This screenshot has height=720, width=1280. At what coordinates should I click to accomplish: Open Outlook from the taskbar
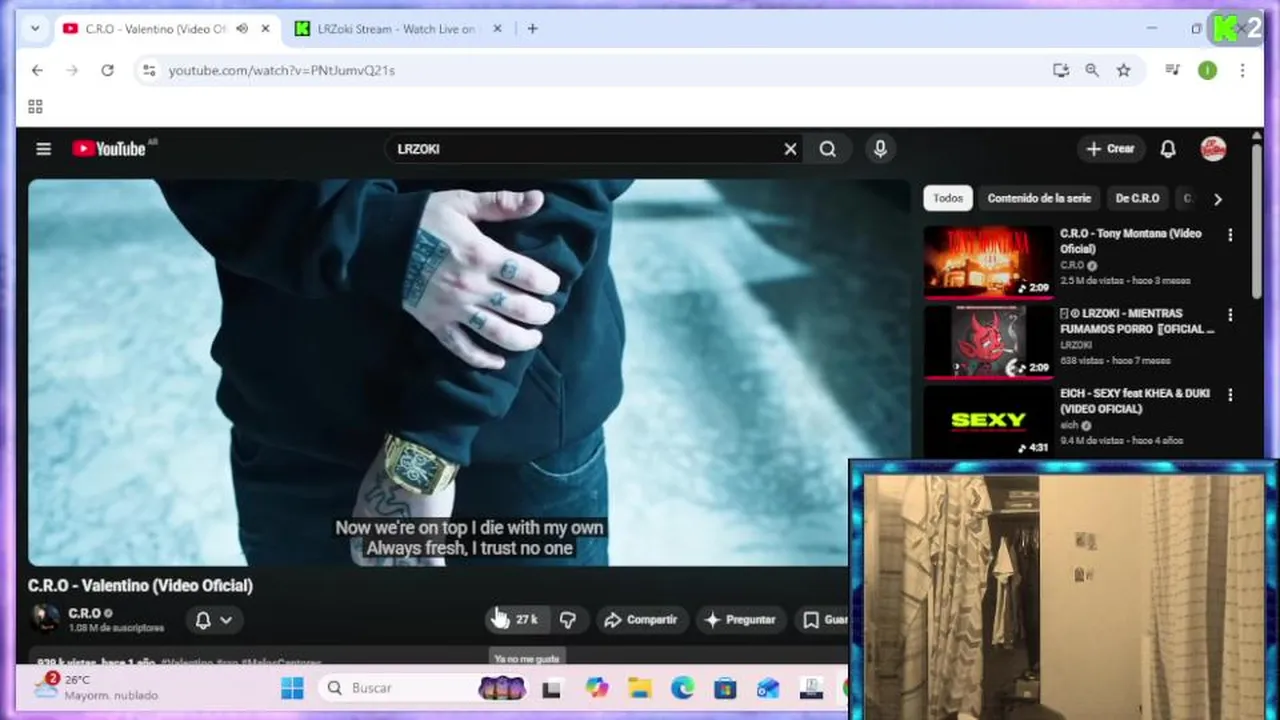tap(768, 688)
